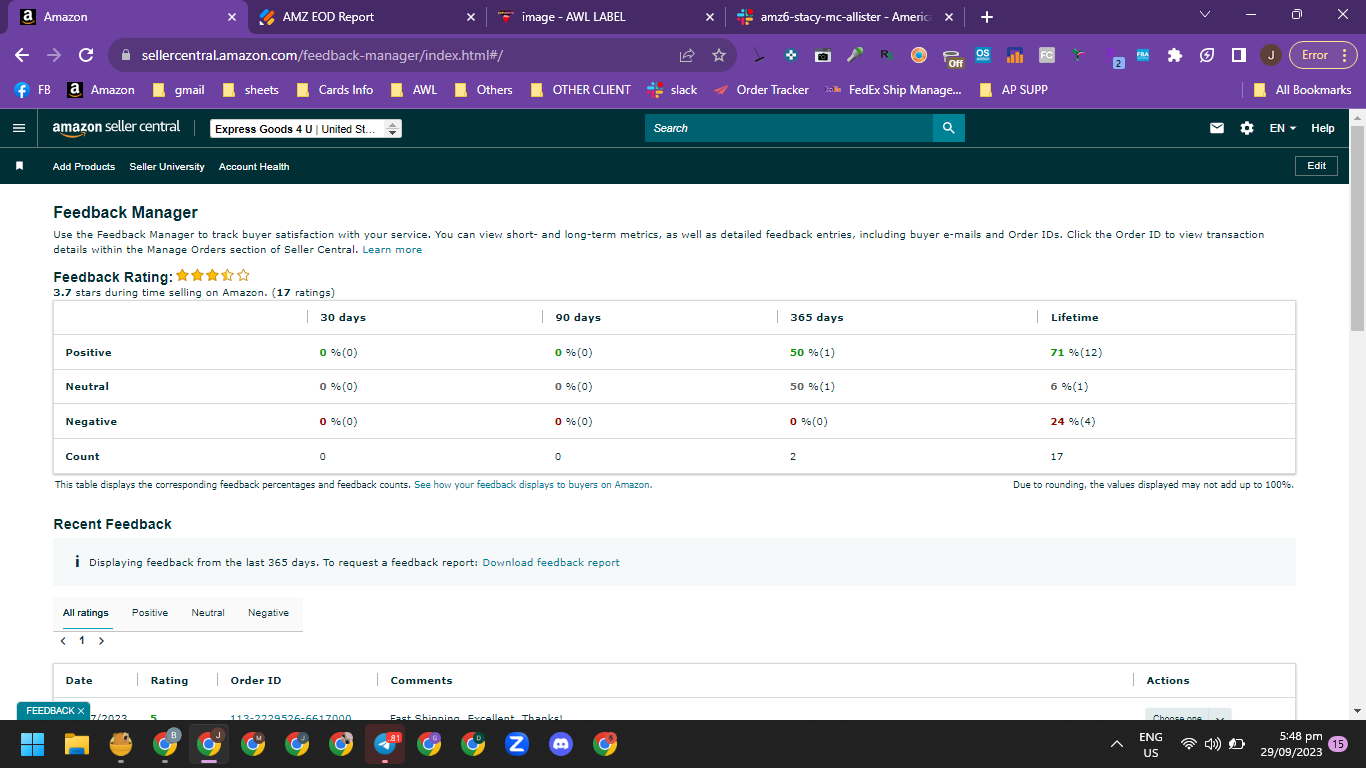Click the camera screenshot extension icon
1366x768 pixels.
(823, 55)
